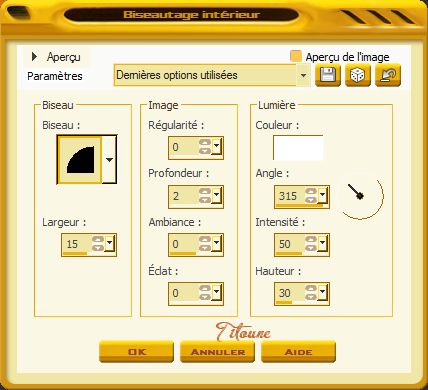Decrease Ambiance with the down spinner
The width and height of the screenshot is (428, 390).
click(205, 248)
